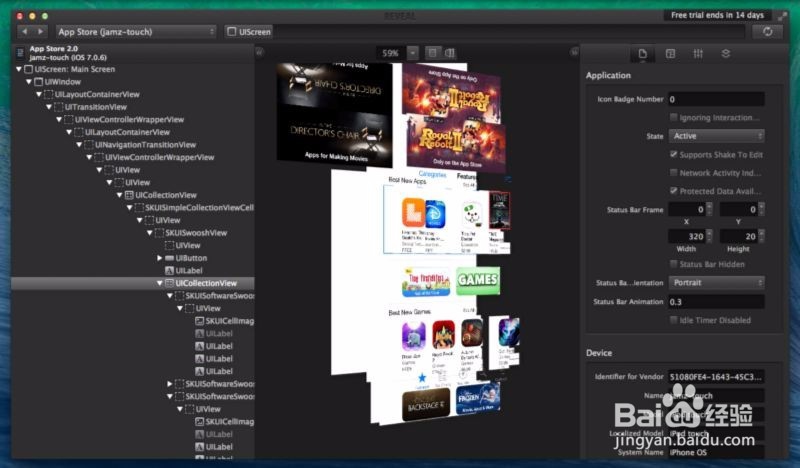This screenshot has width=800, height=468.
Task: Click the UIWindow view icon
Action: click(38, 82)
